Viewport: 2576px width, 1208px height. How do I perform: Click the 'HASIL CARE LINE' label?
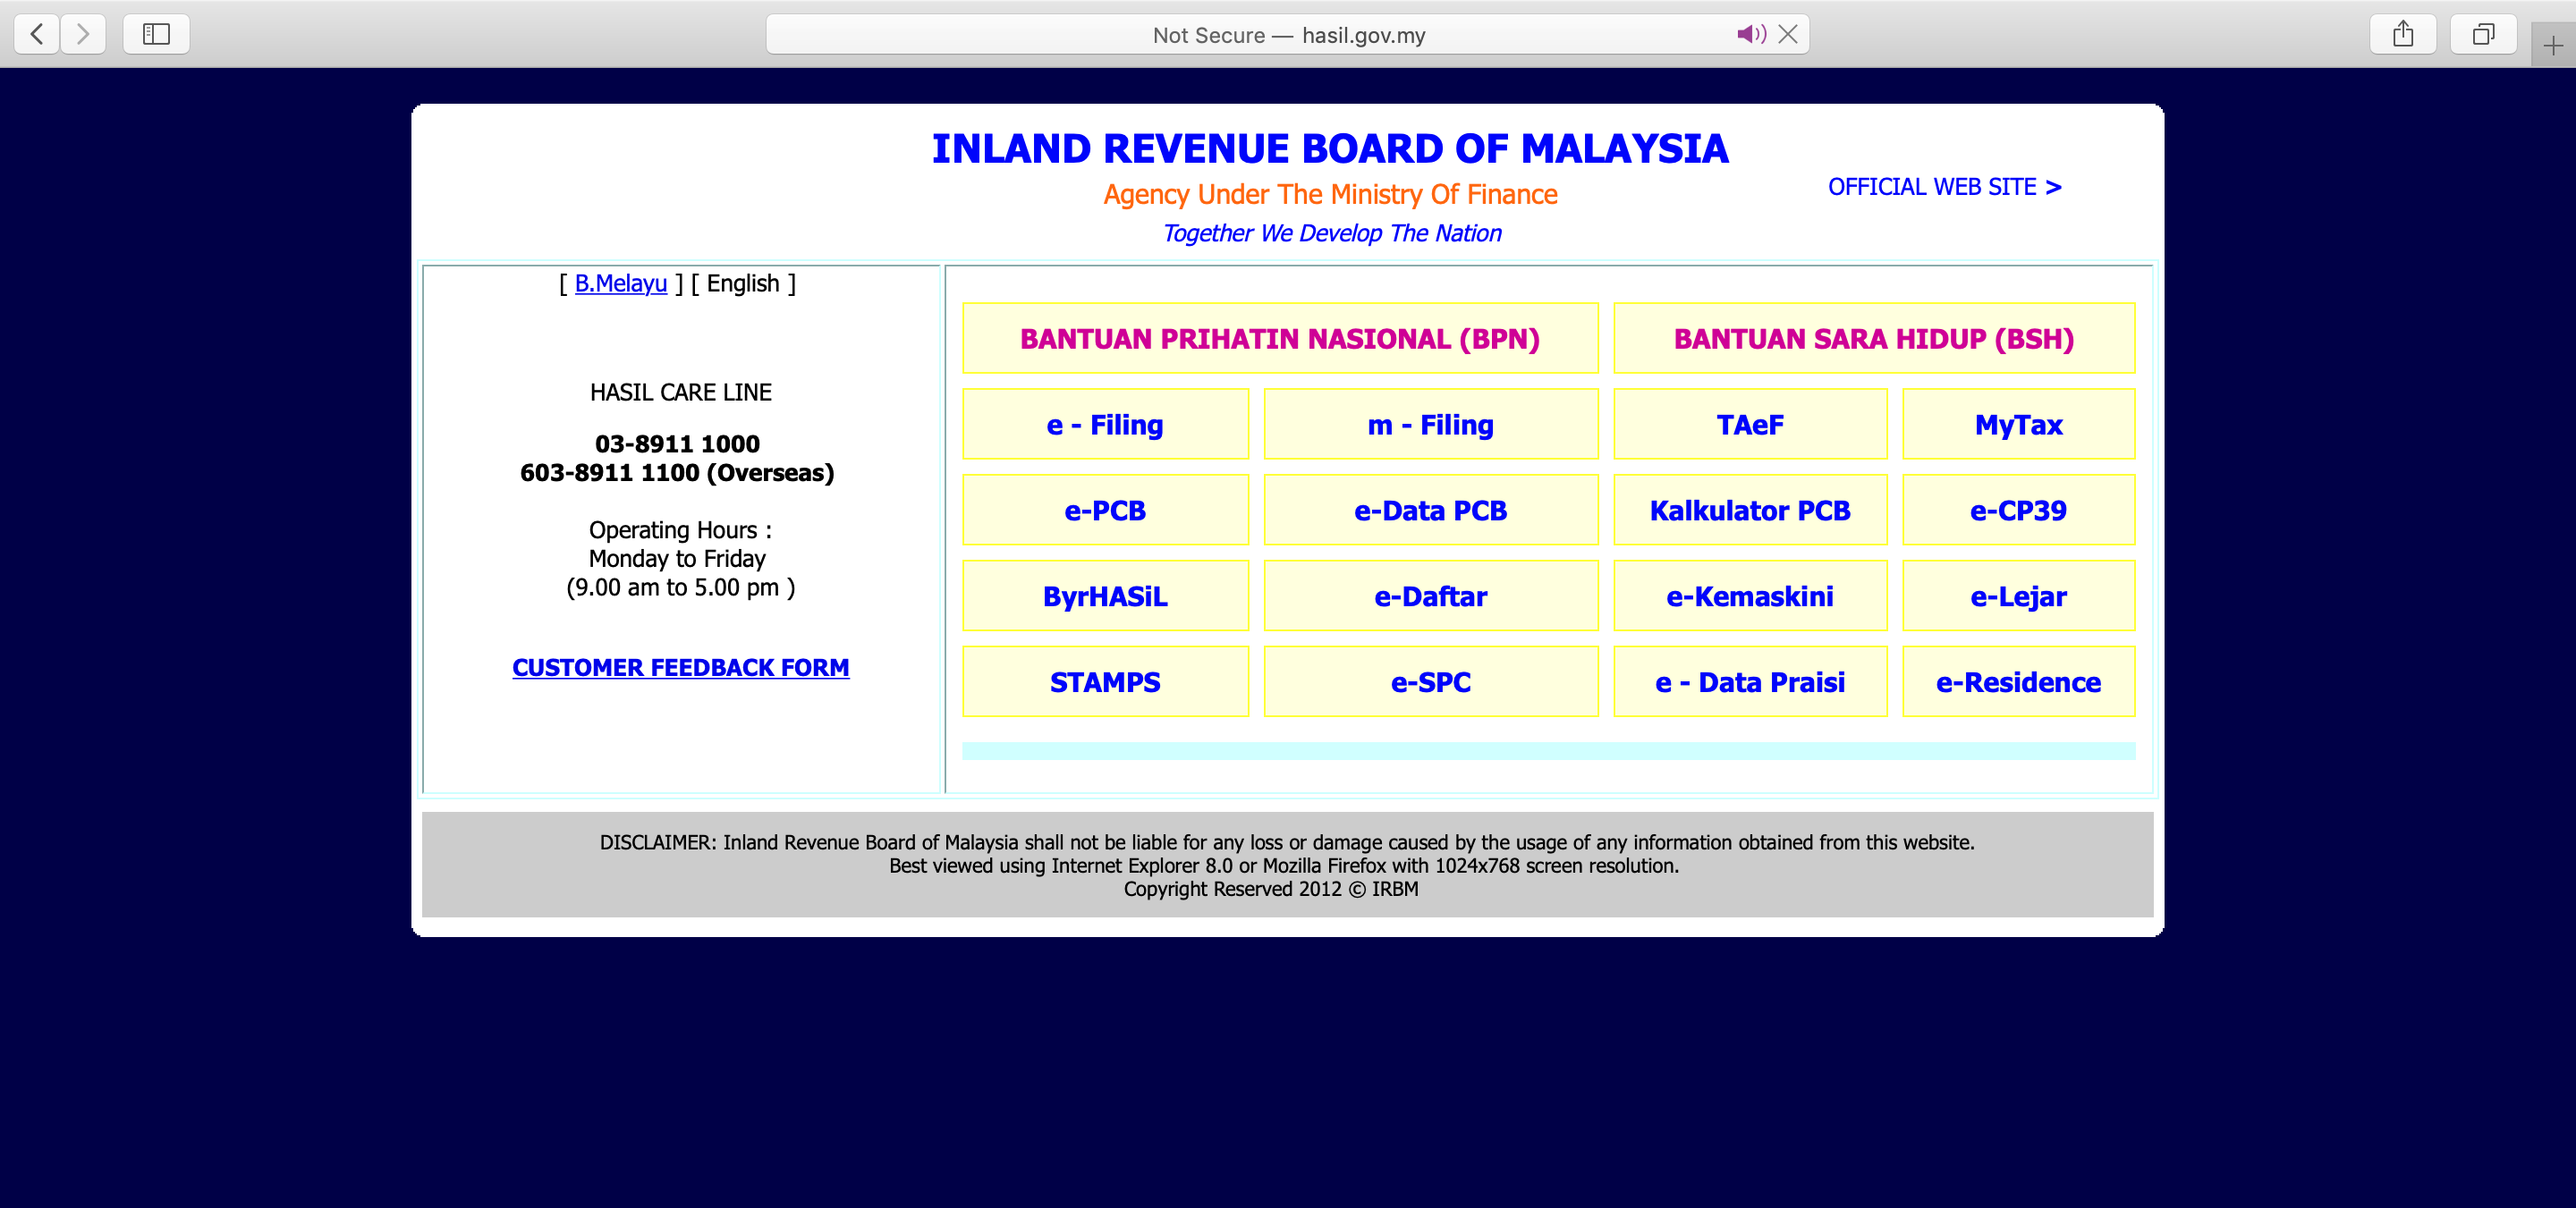[x=680, y=392]
